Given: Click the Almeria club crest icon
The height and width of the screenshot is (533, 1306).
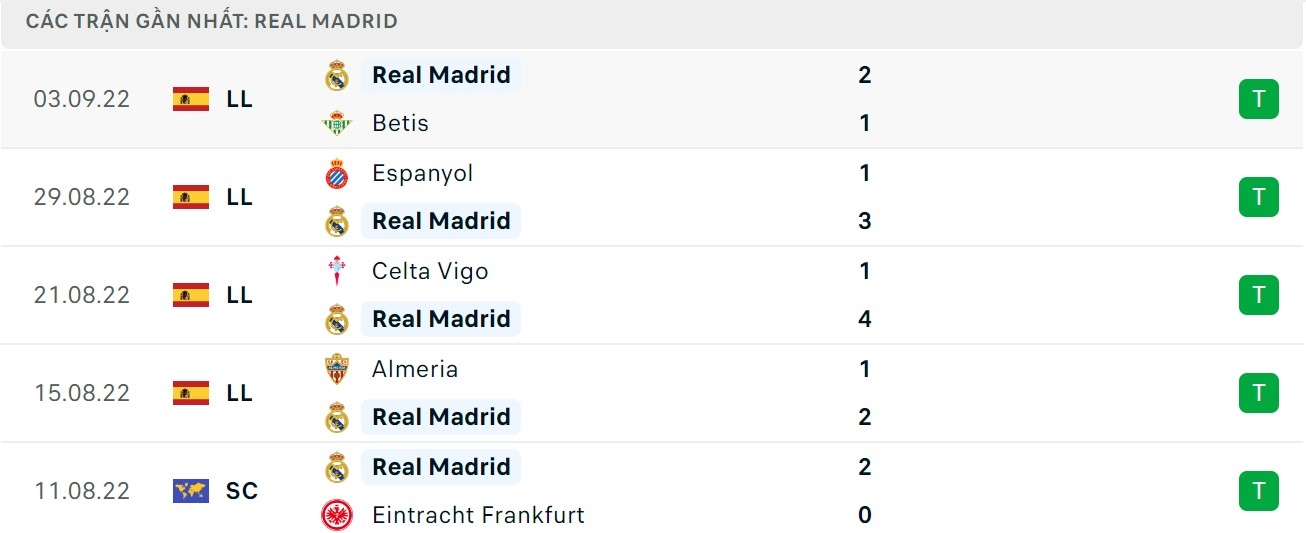Looking at the screenshot, I should point(337,369).
